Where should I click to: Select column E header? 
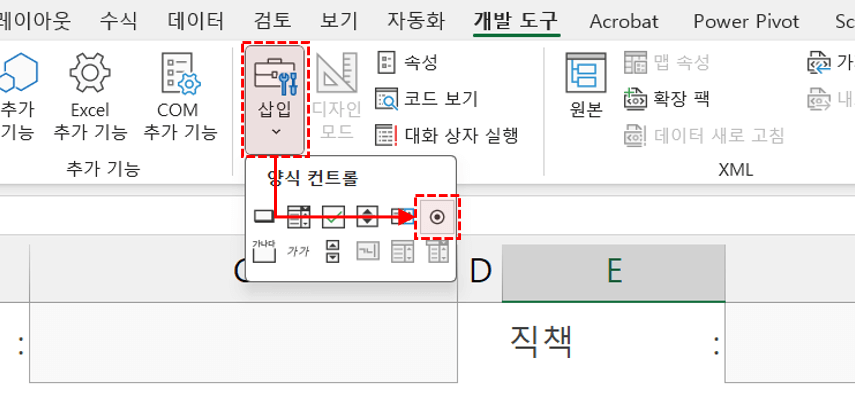[x=613, y=273]
